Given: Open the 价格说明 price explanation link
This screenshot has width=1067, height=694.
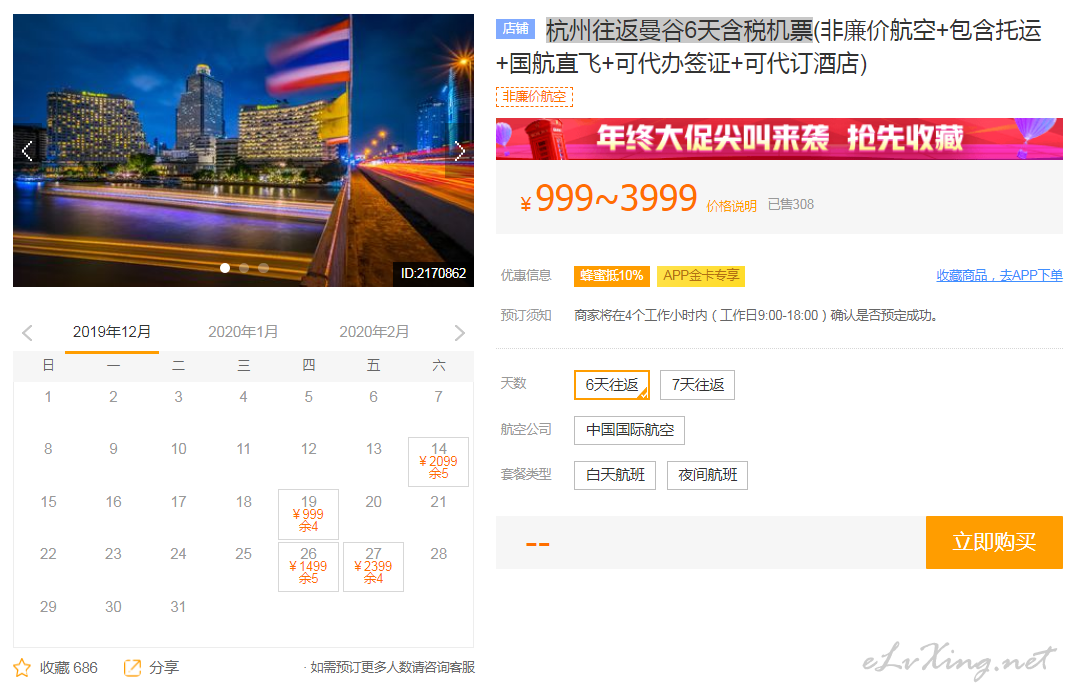Looking at the screenshot, I should click(x=732, y=206).
